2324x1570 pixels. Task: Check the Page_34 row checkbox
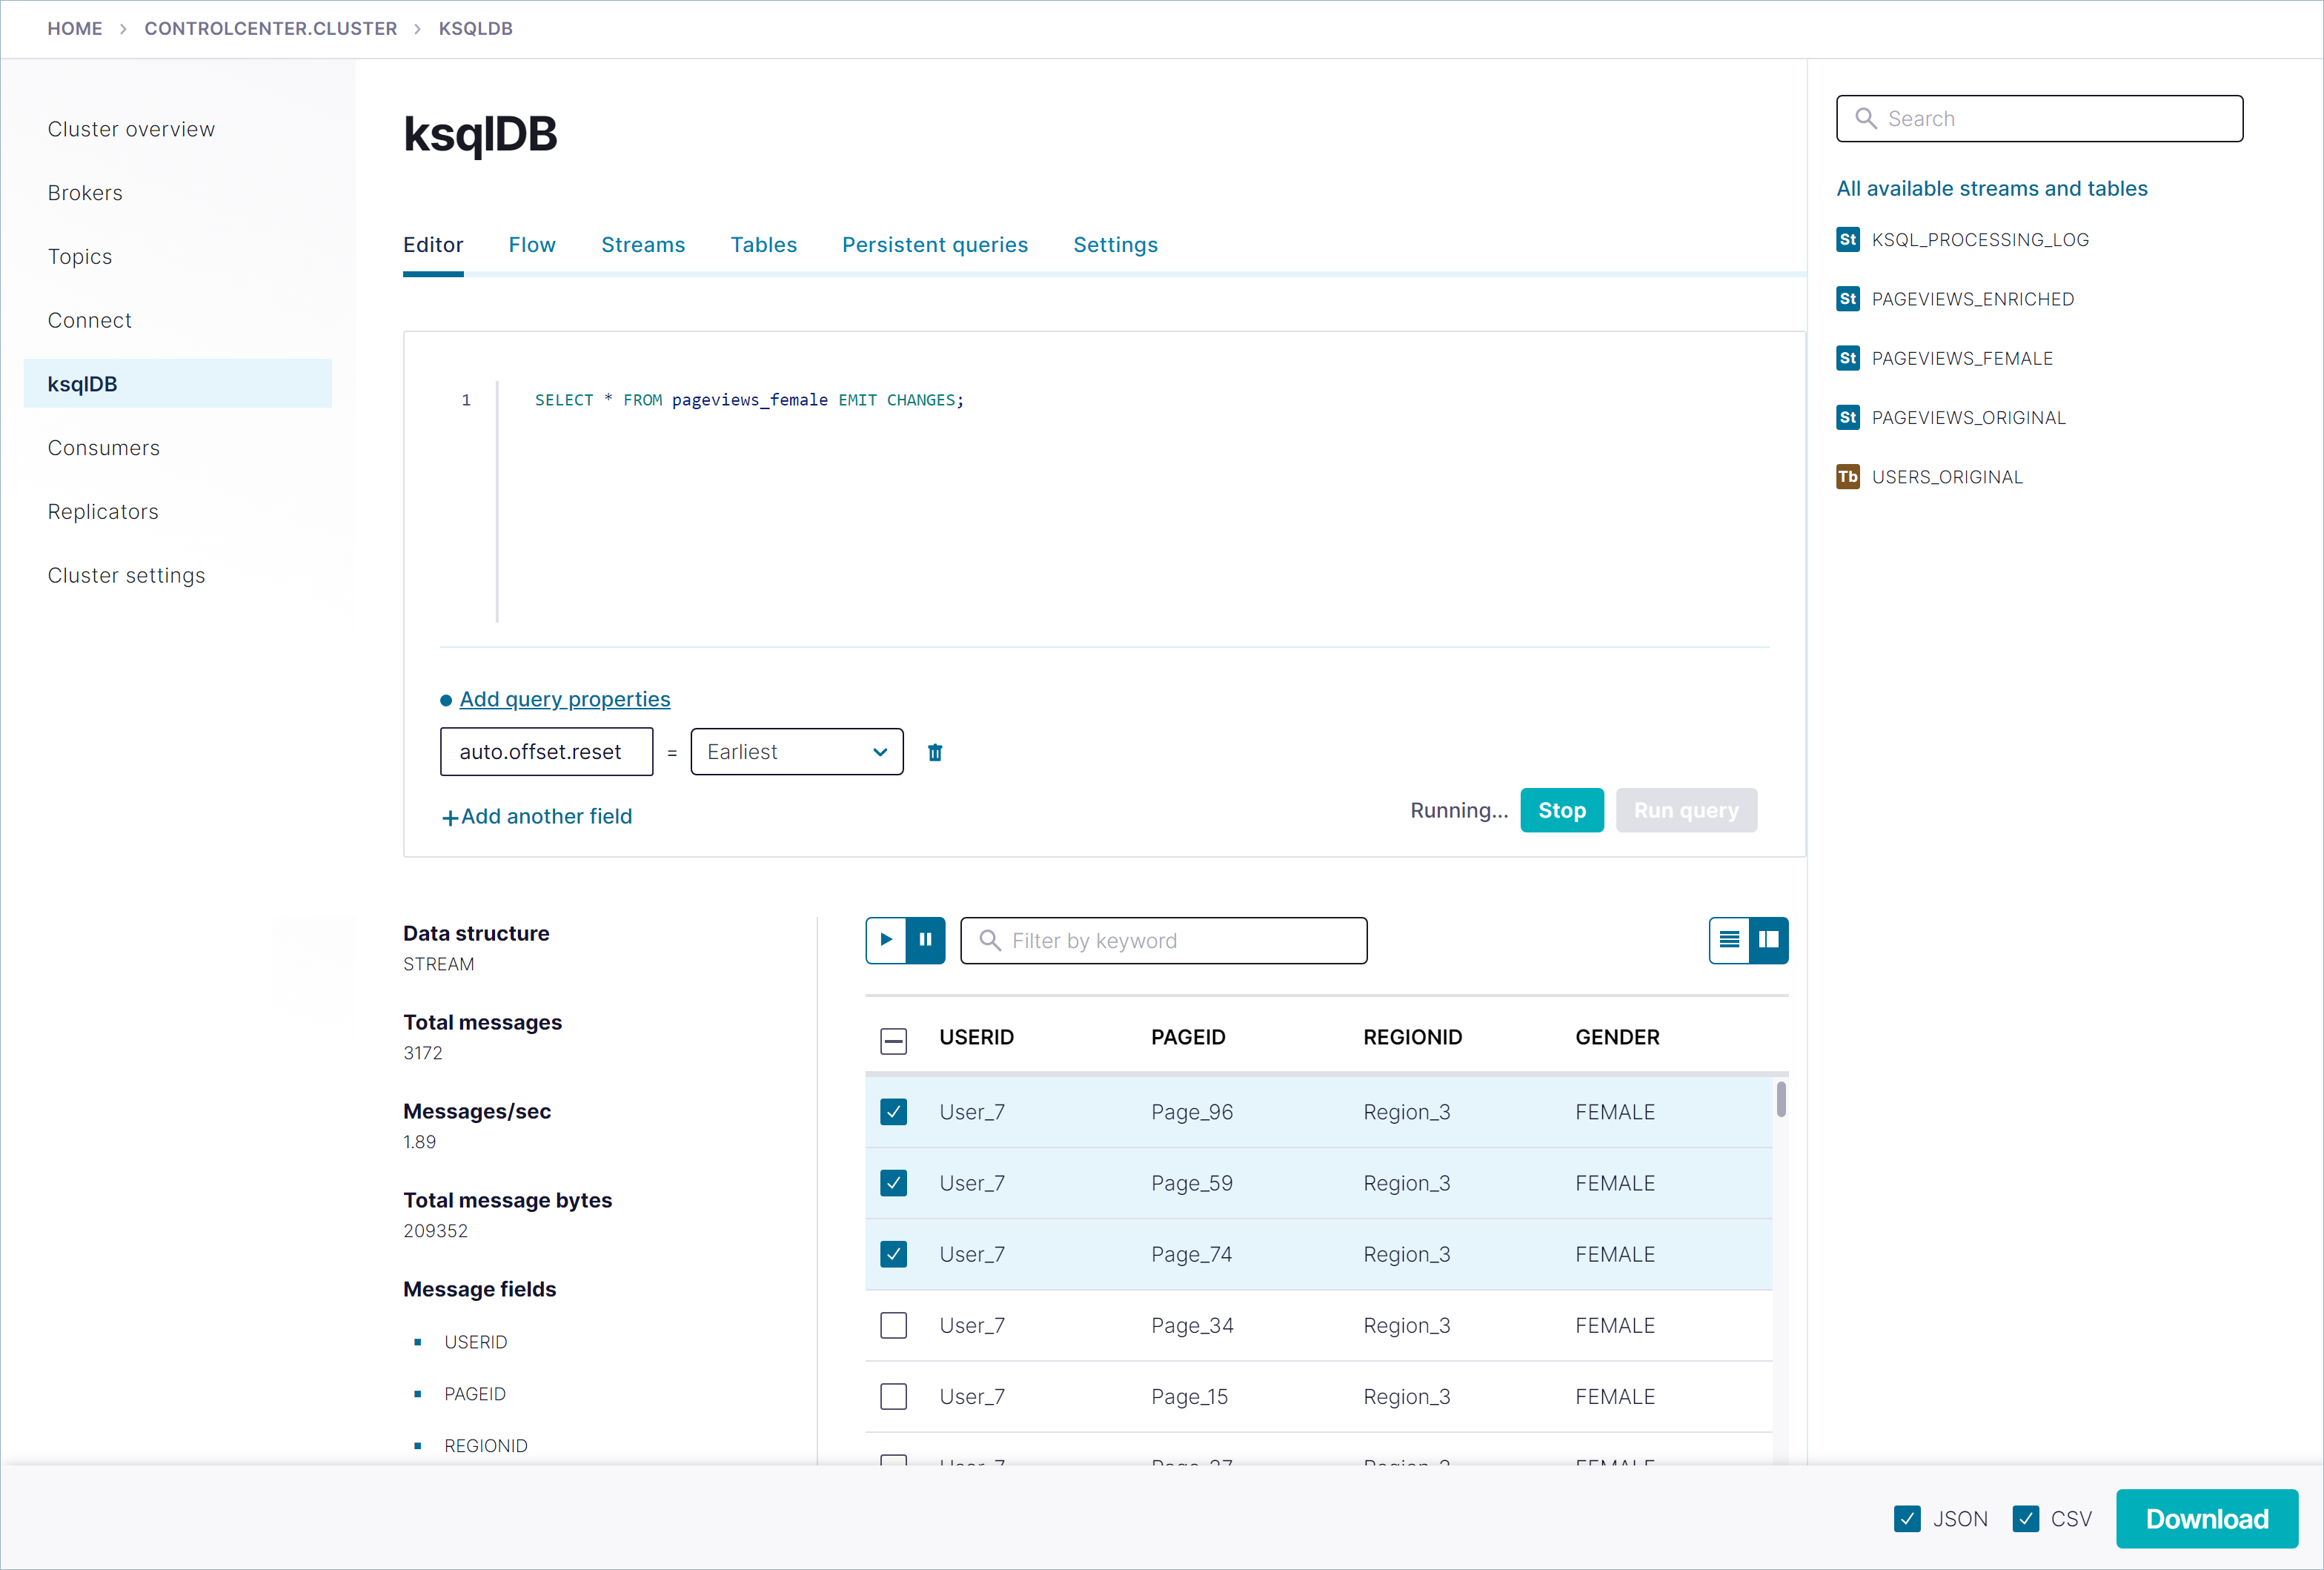[x=893, y=1325]
